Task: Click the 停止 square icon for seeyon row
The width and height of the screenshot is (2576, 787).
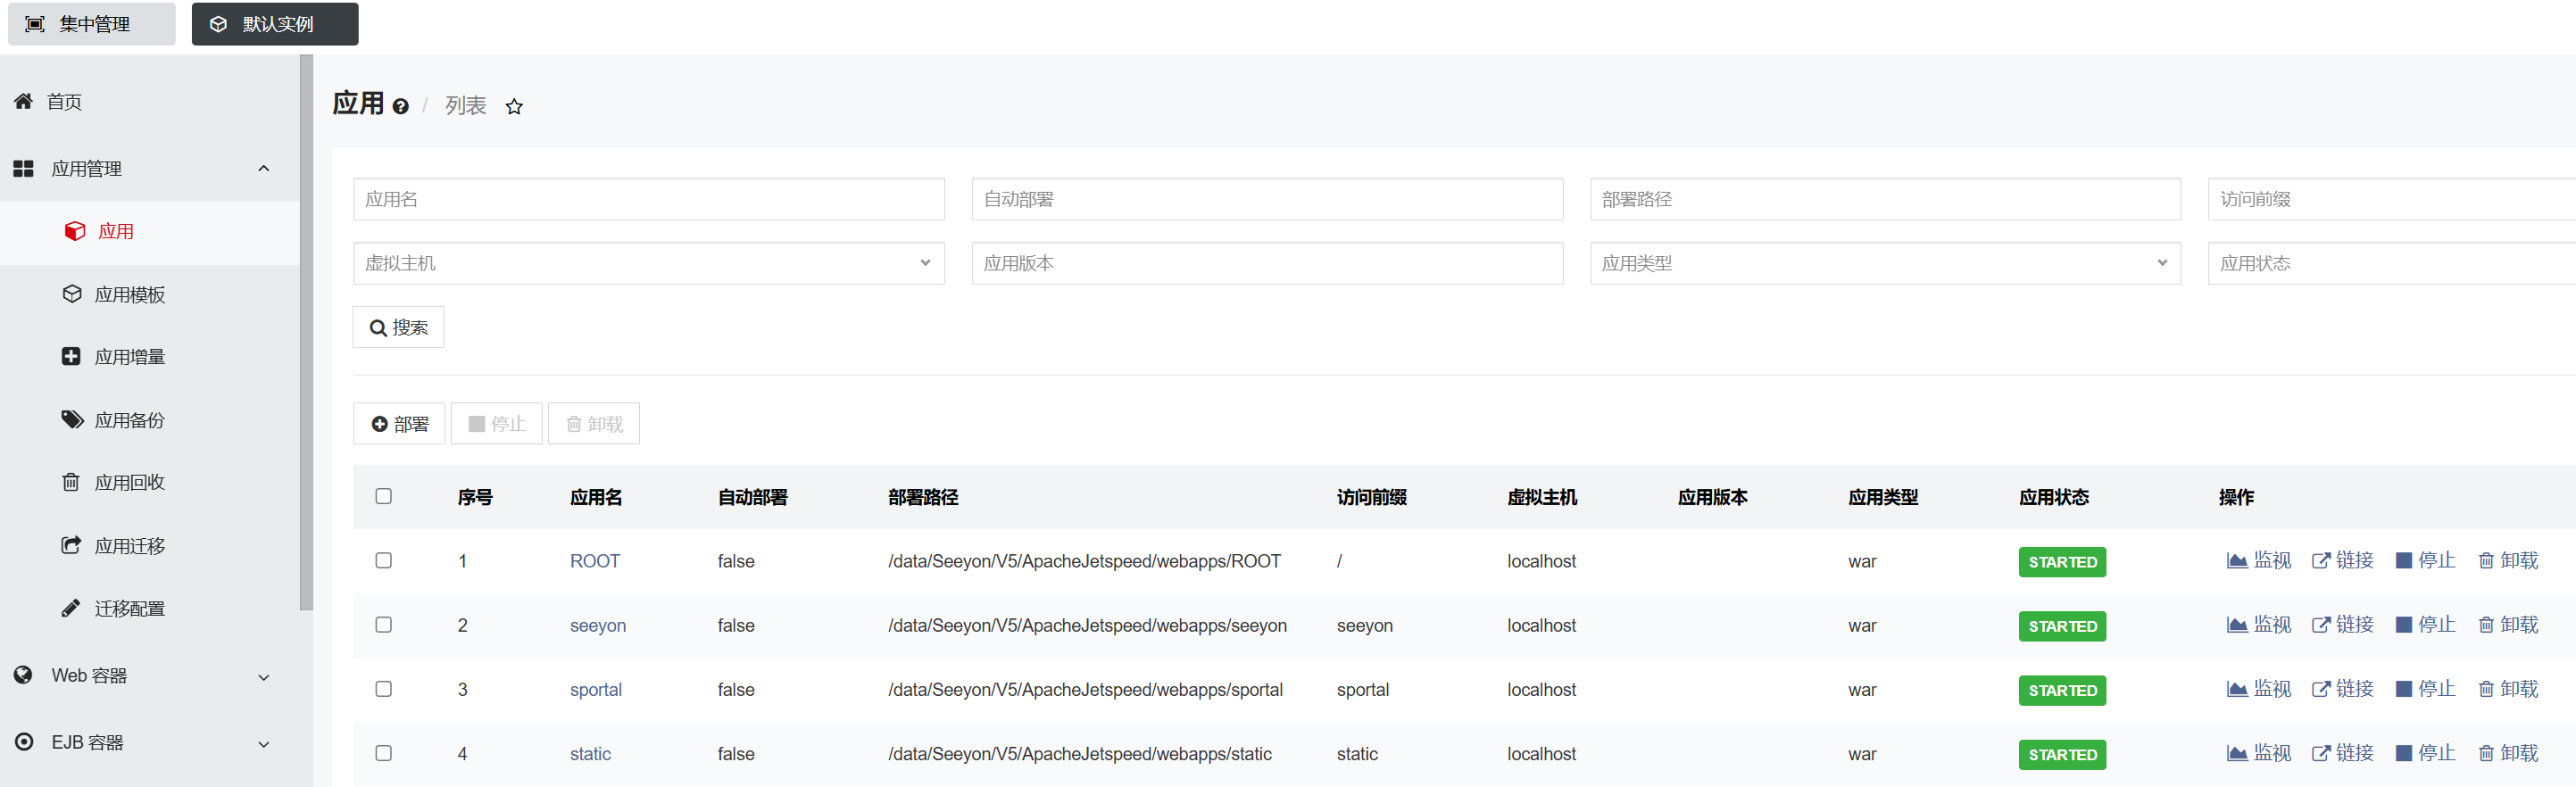Action: click(x=2404, y=625)
